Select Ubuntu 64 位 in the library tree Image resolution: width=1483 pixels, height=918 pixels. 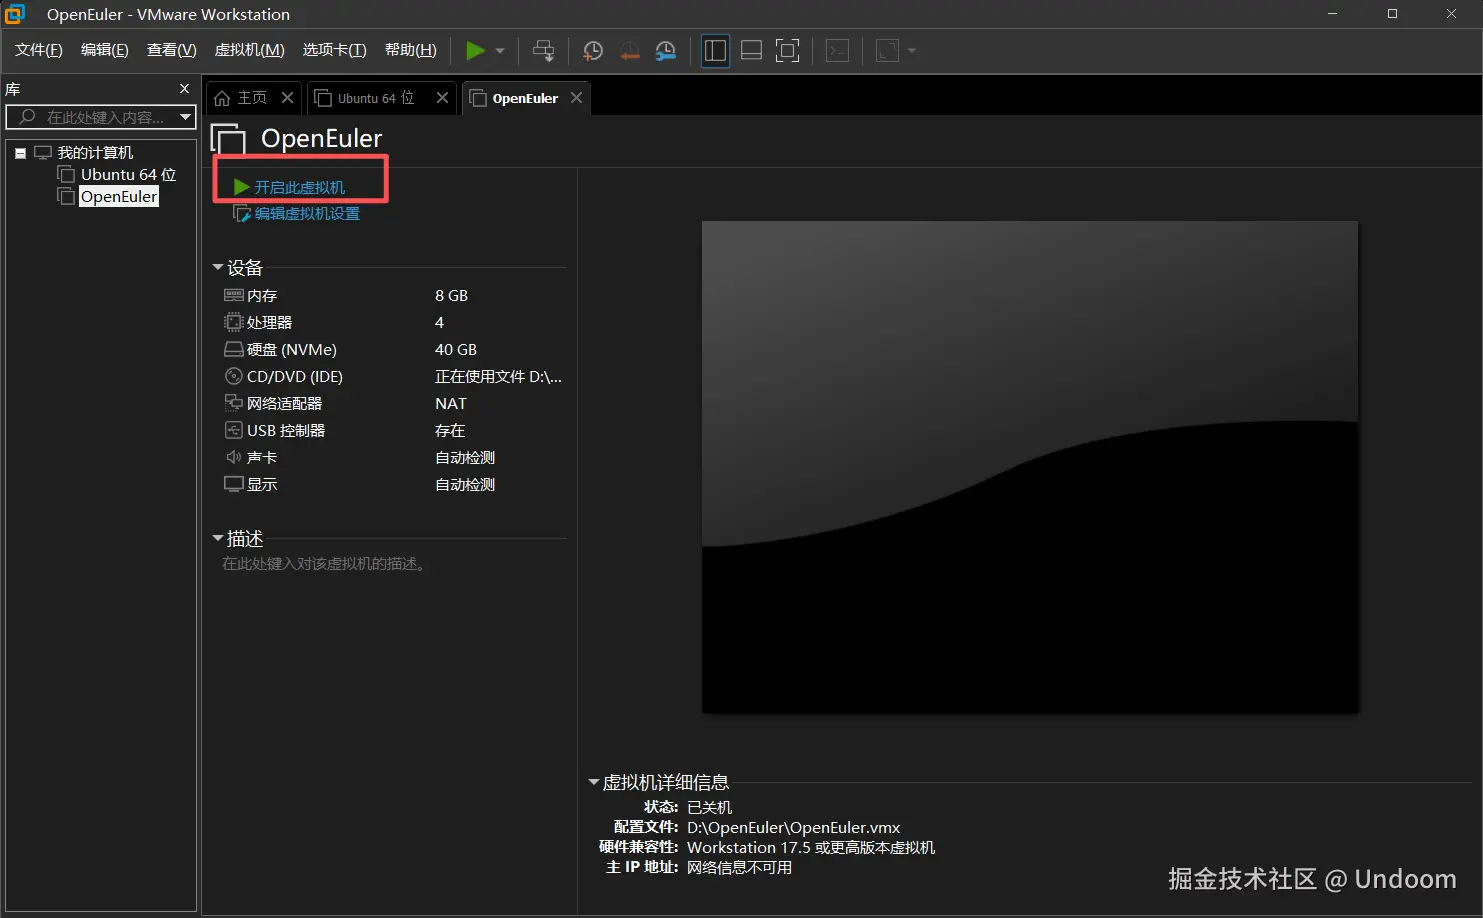pyautogui.click(x=128, y=174)
